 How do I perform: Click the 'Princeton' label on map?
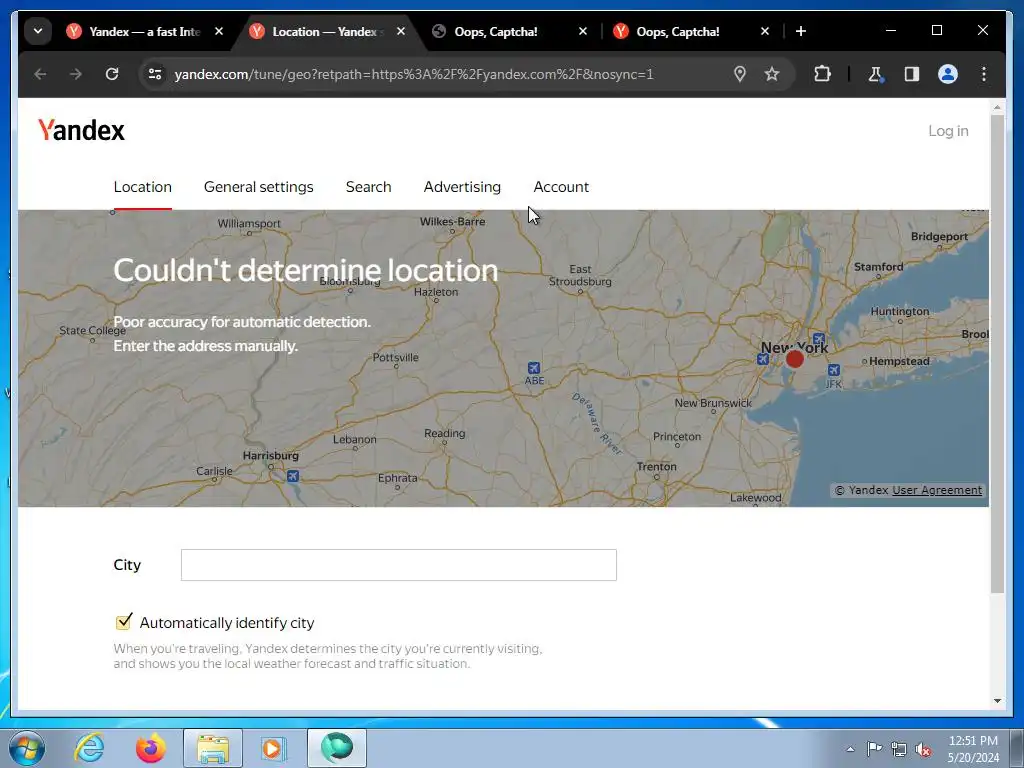[677, 436]
